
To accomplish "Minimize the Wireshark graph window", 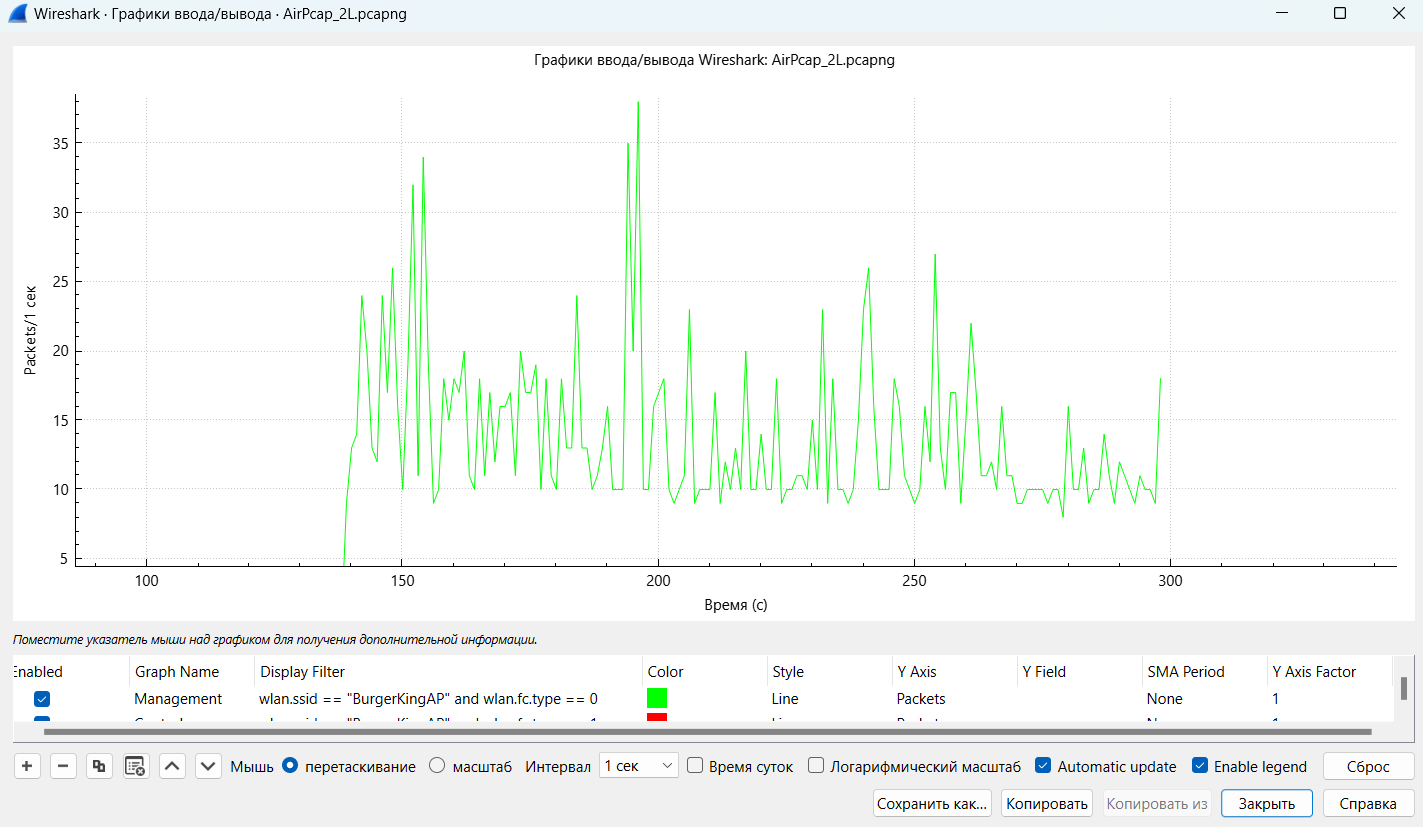I will 1281,14.
